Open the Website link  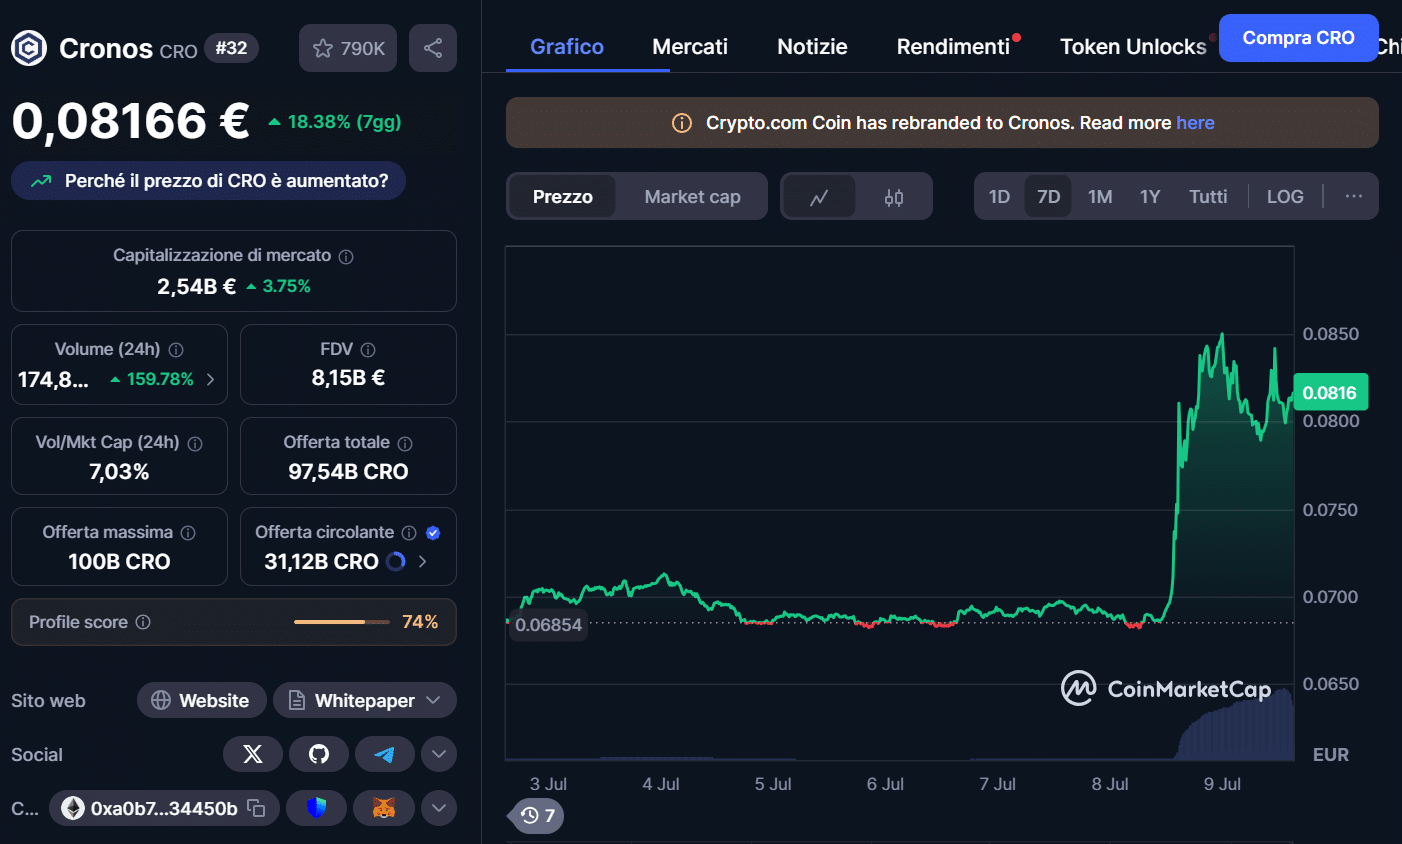201,700
